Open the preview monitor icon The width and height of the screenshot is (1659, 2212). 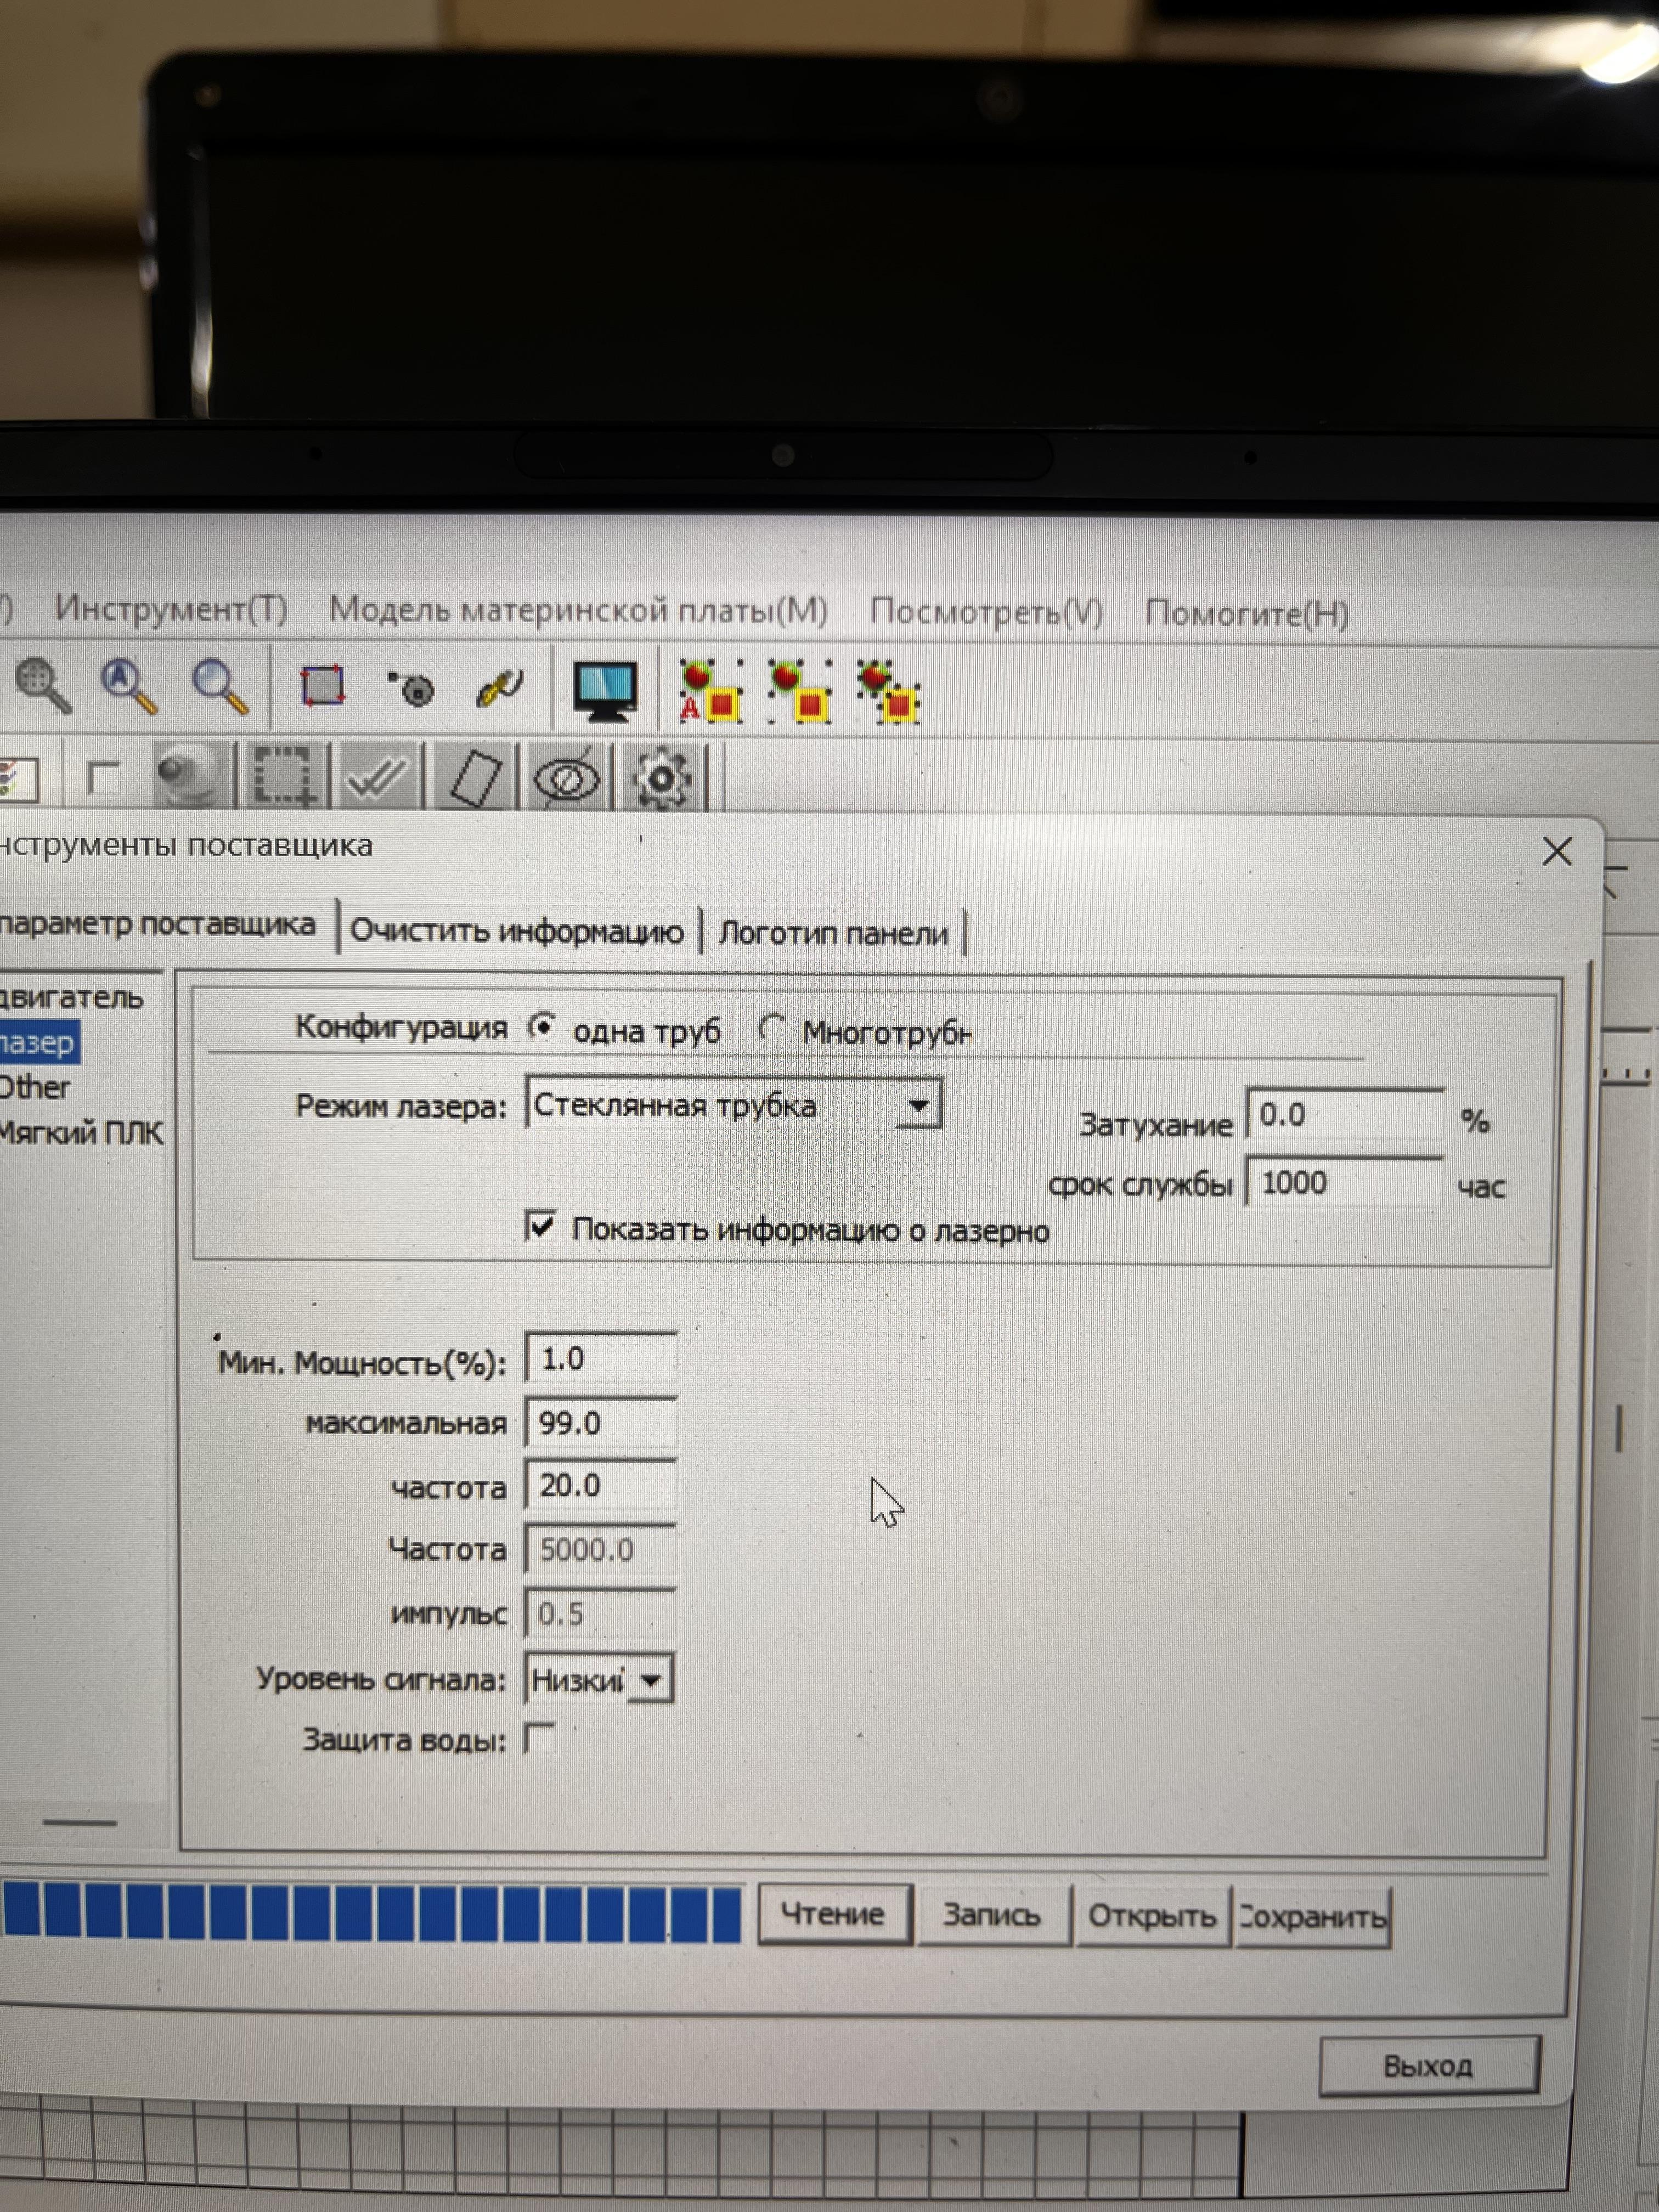coord(606,691)
